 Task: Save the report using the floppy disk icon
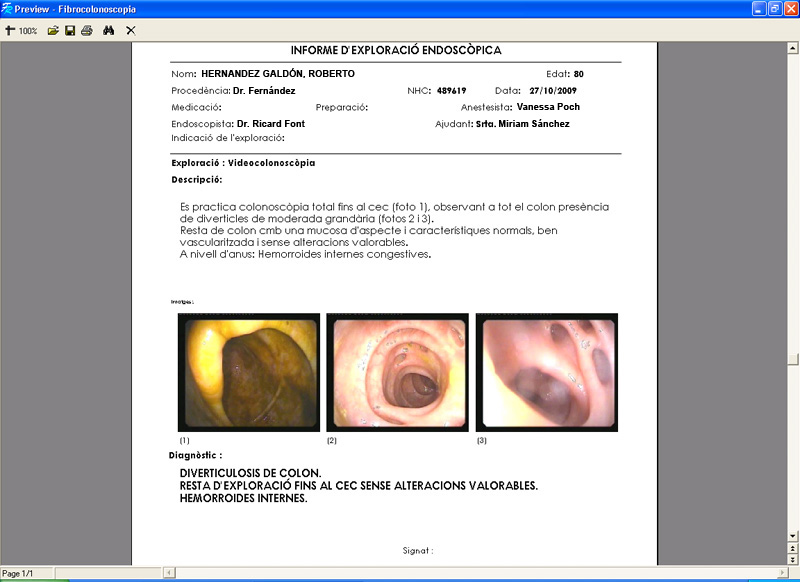[x=70, y=31]
